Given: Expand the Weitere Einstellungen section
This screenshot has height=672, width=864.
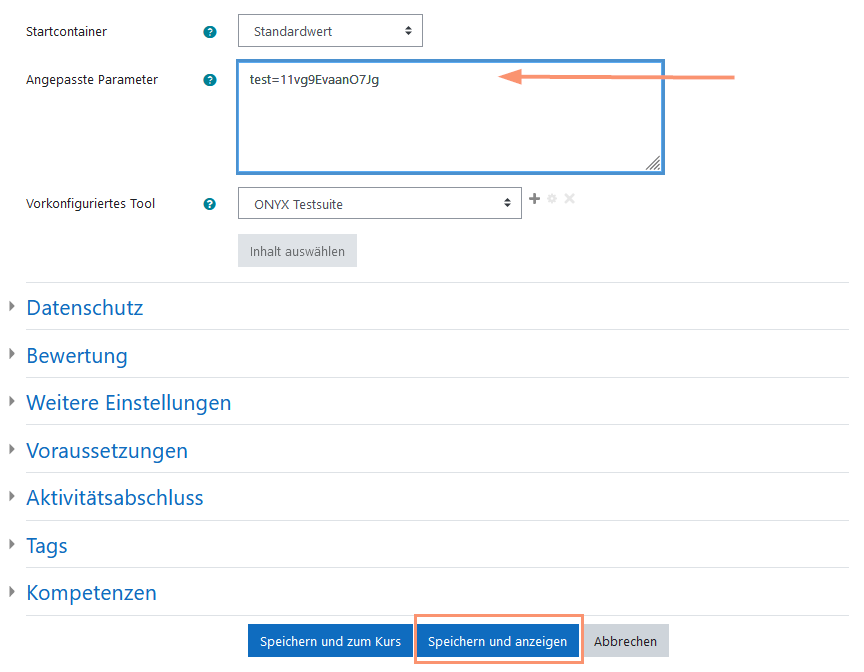Looking at the screenshot, I should click(x=128, y=402).
